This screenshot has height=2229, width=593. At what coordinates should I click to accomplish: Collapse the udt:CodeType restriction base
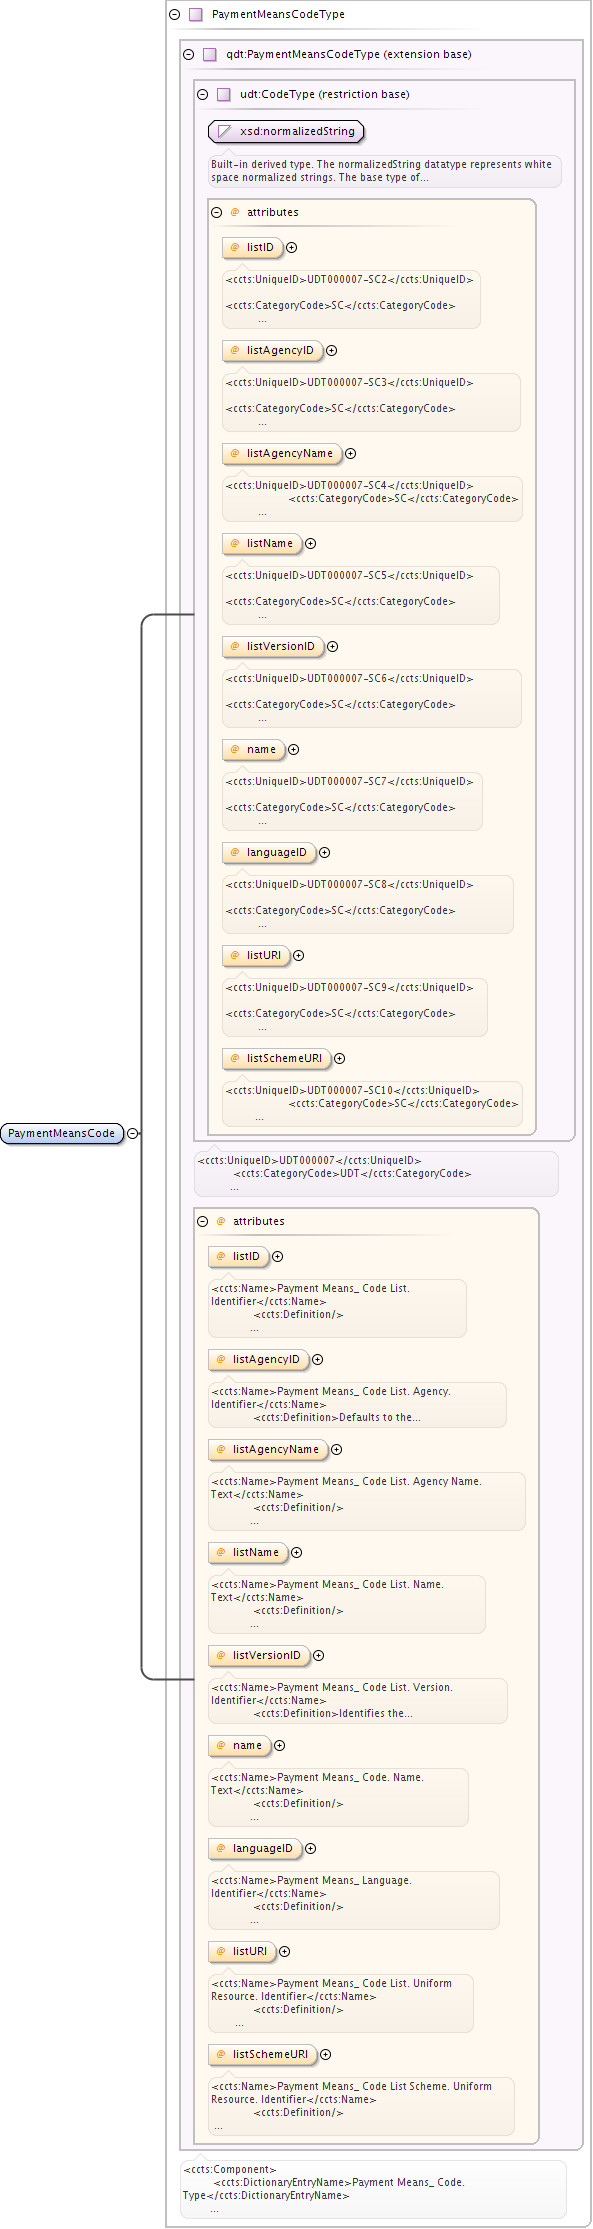(202, 95)
